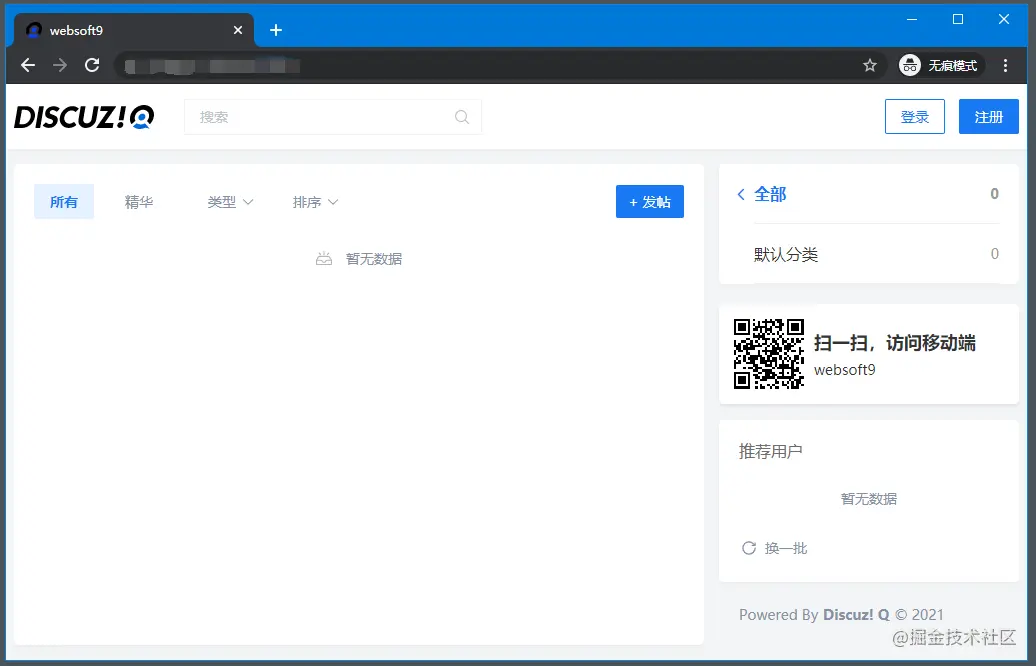Open a new browser tab
The image size is (1036, 666).
[276, 30]
